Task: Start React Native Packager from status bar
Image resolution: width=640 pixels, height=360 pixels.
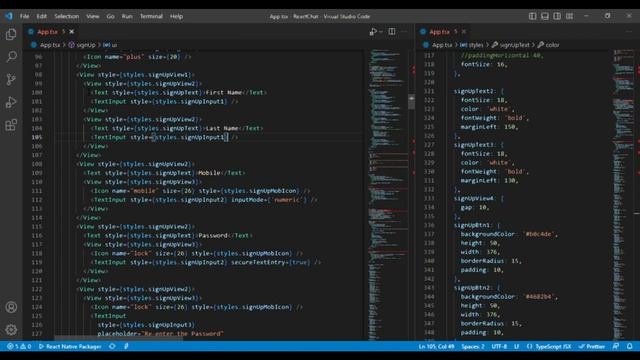Action: point(70,347)
